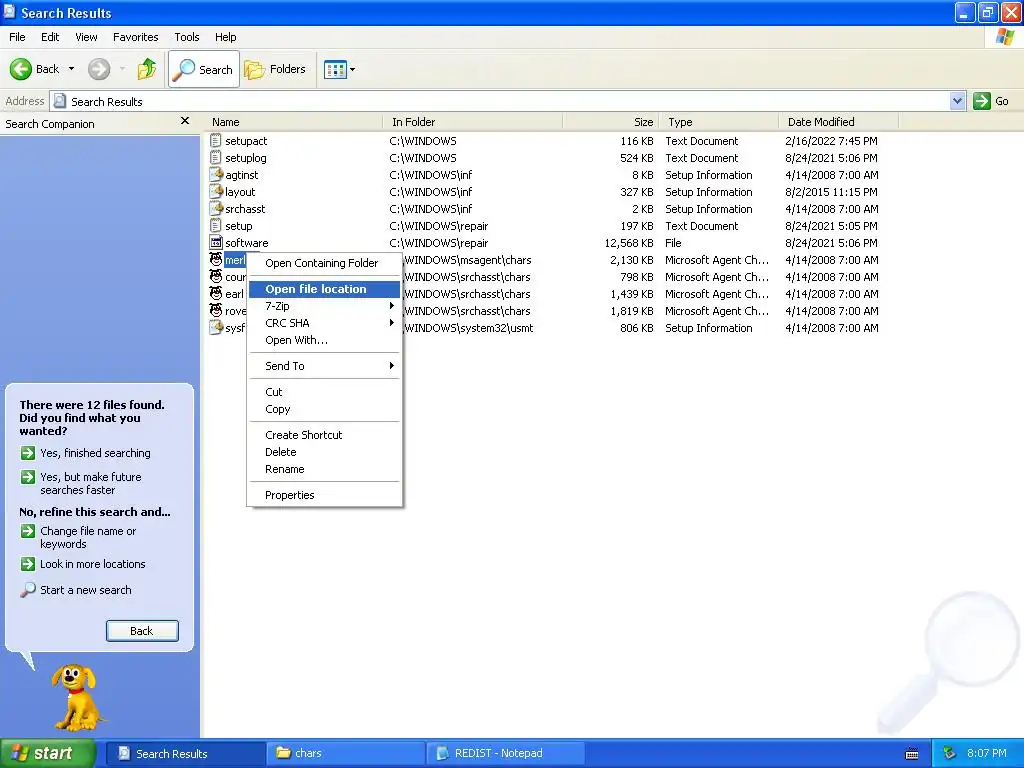
Task: Open the View menu
Action: click(x=86, y=37)
